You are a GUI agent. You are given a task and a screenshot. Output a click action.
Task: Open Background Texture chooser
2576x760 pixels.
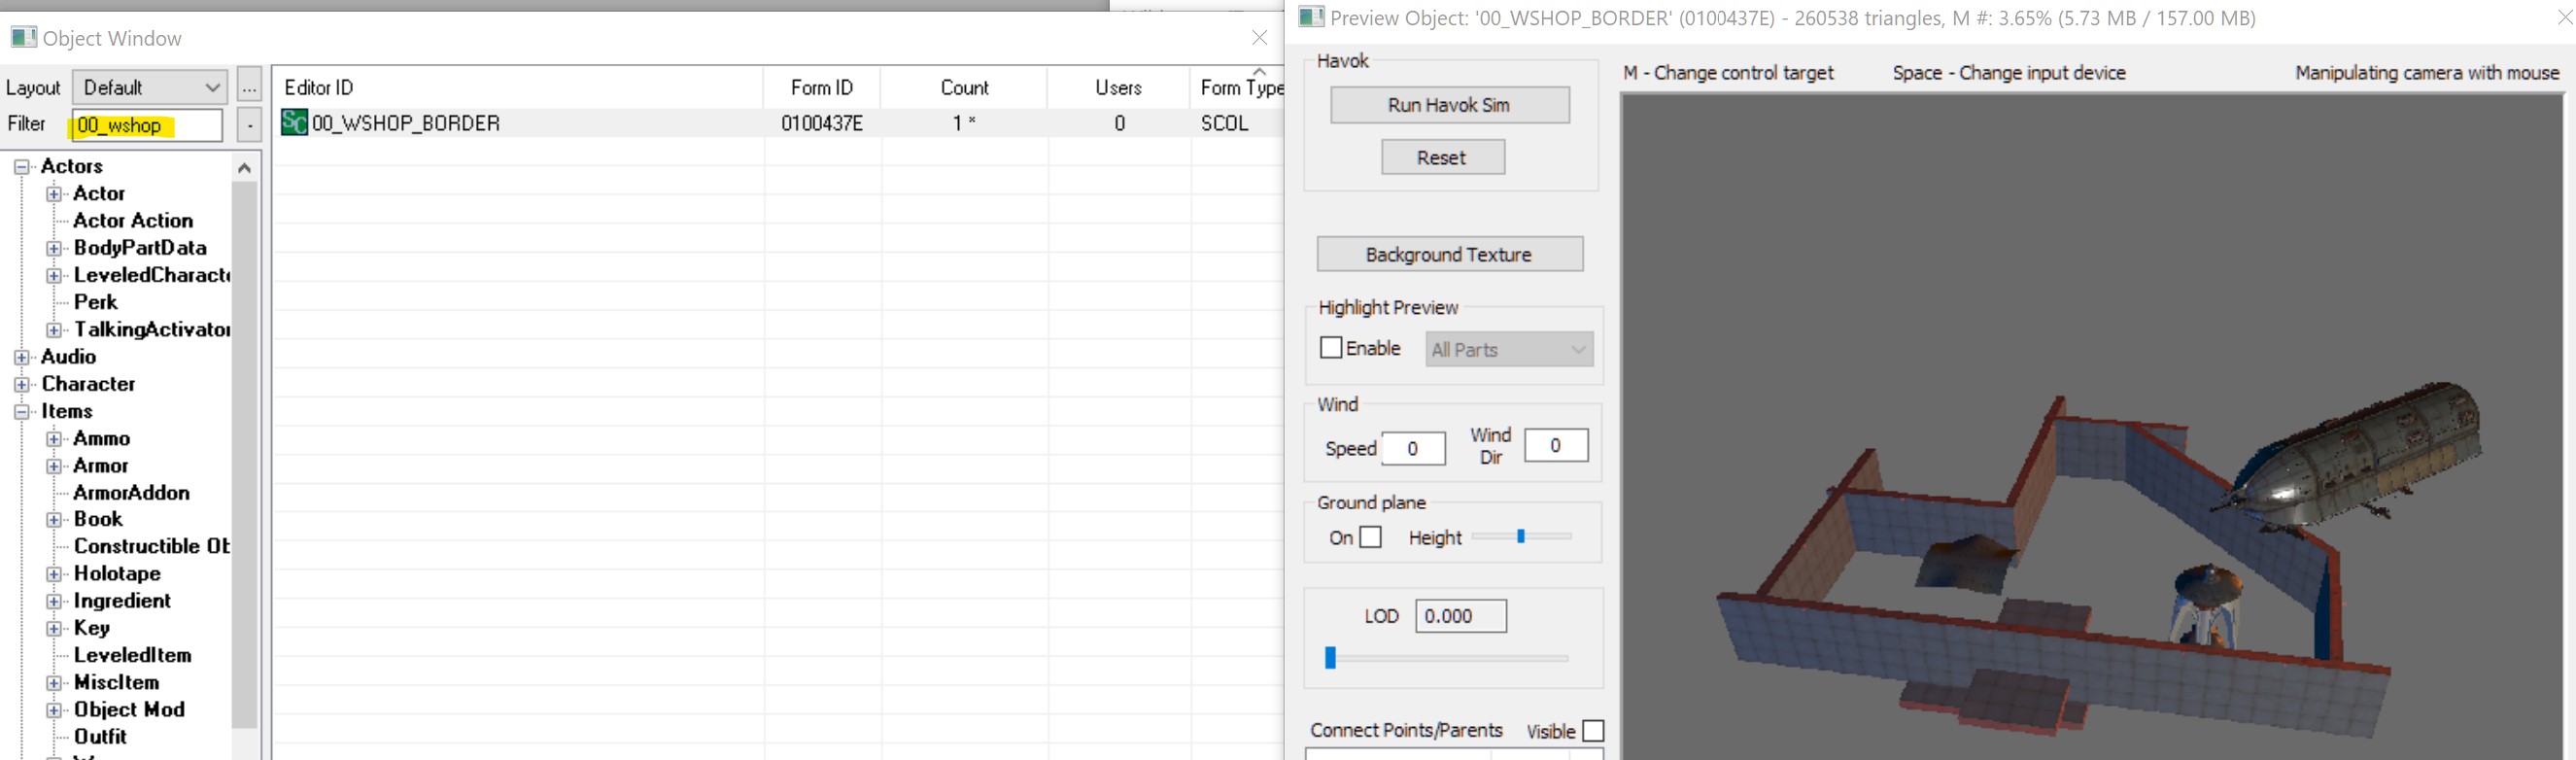coord(1449,254)
